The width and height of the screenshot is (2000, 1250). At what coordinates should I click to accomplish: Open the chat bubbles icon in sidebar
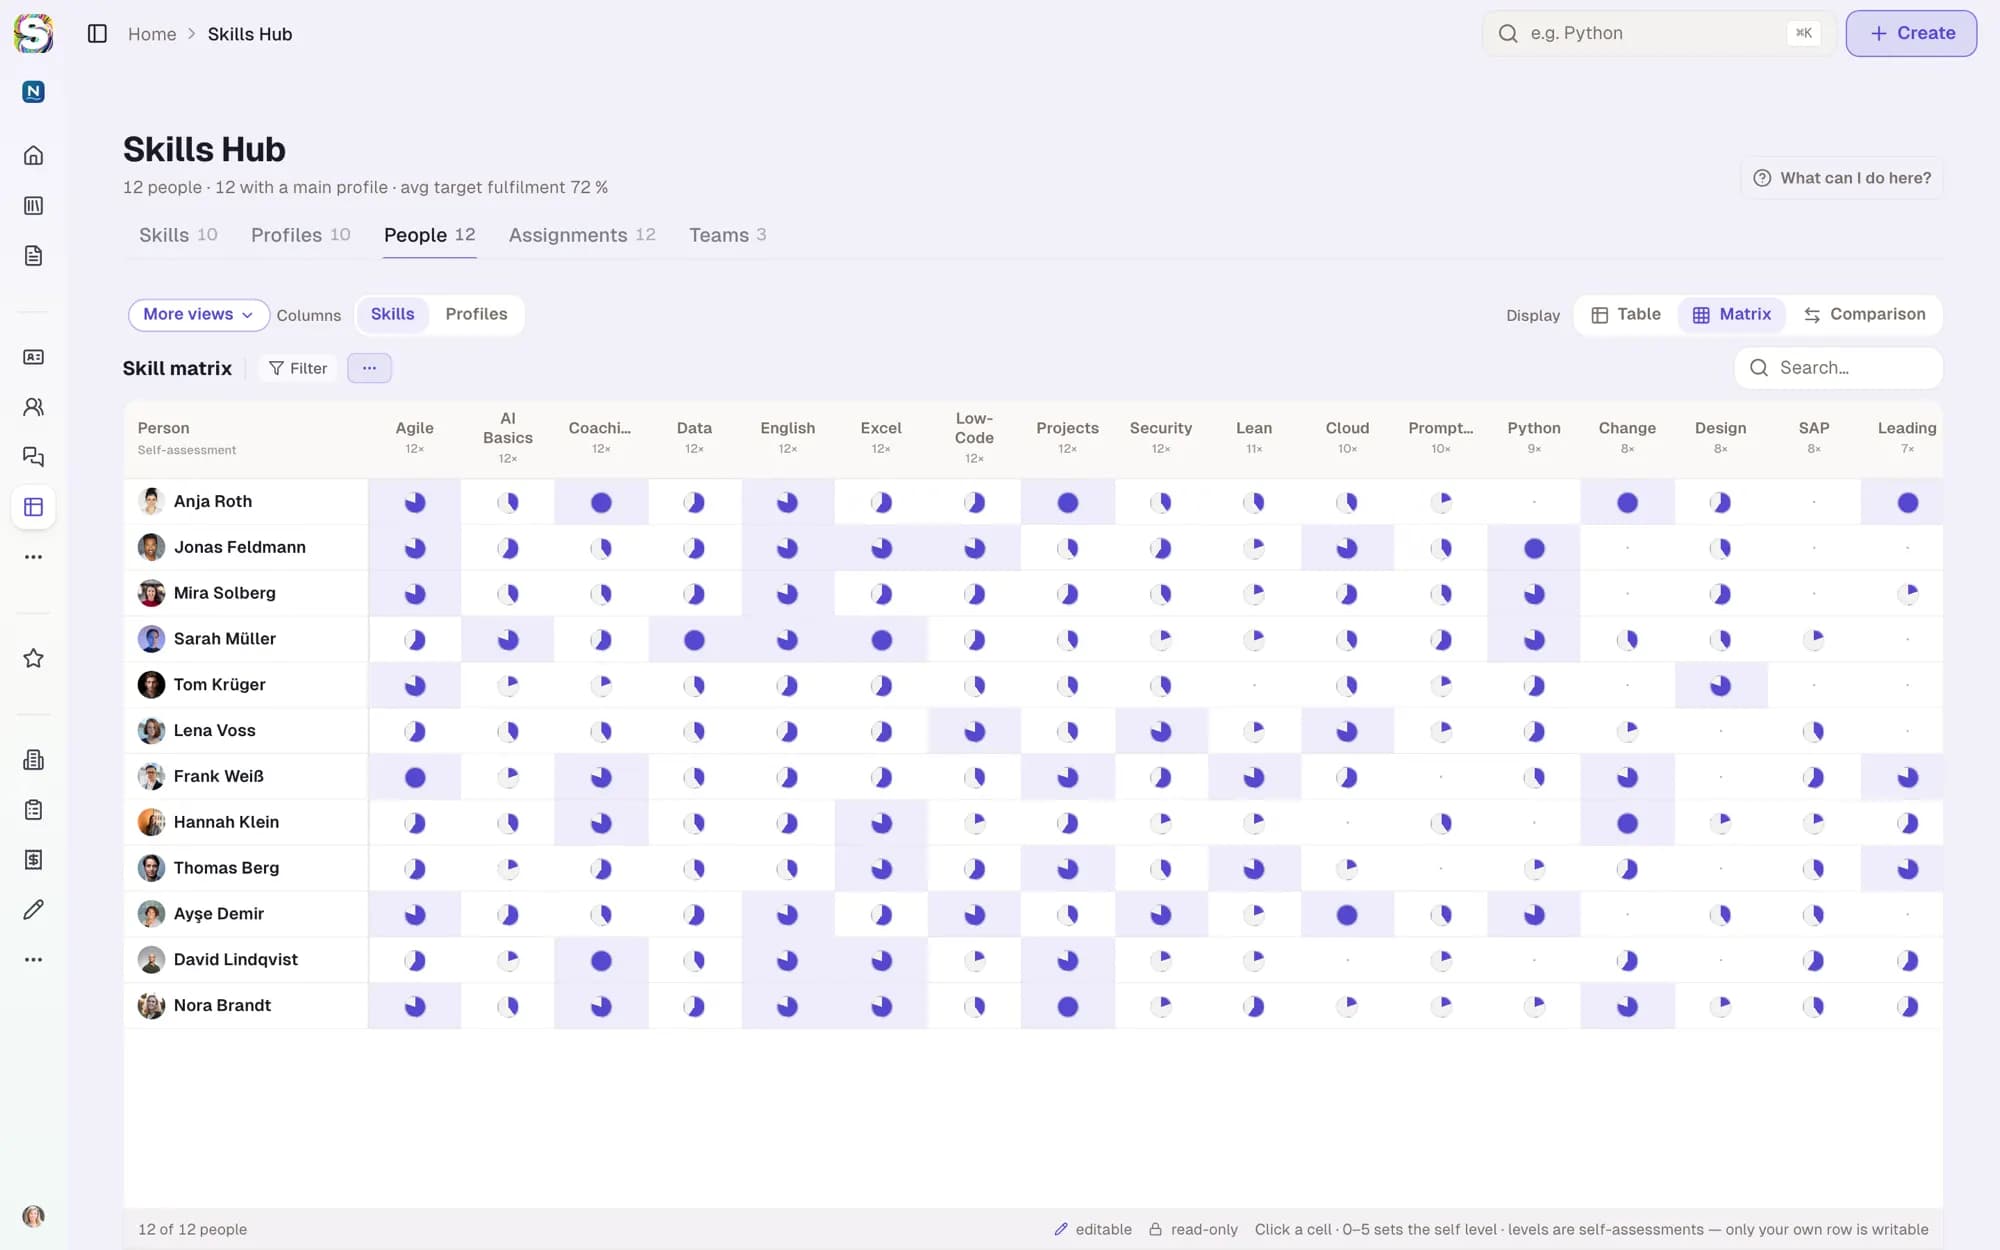coord(33,457)
